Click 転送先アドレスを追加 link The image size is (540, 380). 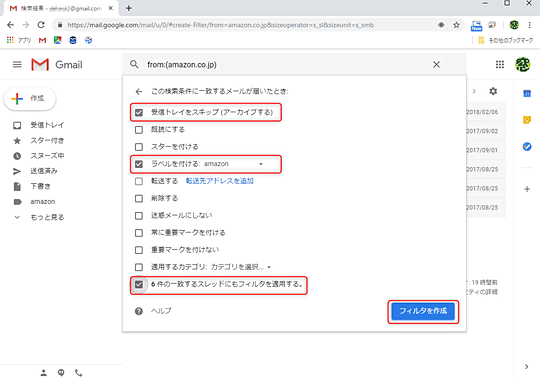[x=220, y=181]
